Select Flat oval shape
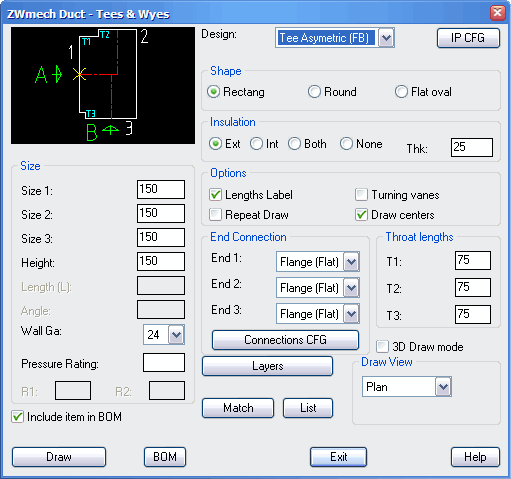Image resolution: width=511 pixels, height=479 pixels. click(x=423, y=92)
